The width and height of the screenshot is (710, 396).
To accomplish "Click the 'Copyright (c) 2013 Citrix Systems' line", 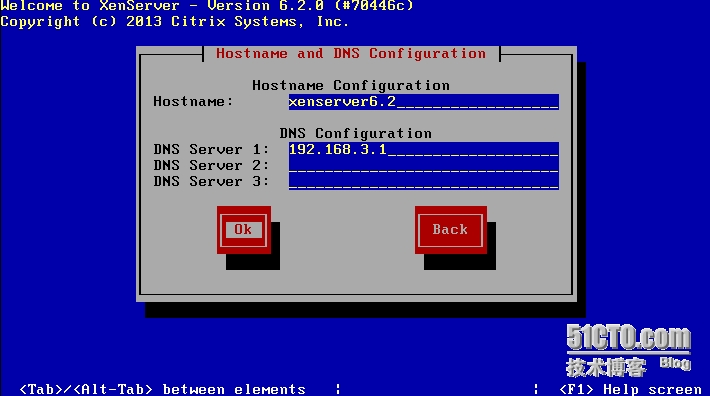I will (175, 22).
